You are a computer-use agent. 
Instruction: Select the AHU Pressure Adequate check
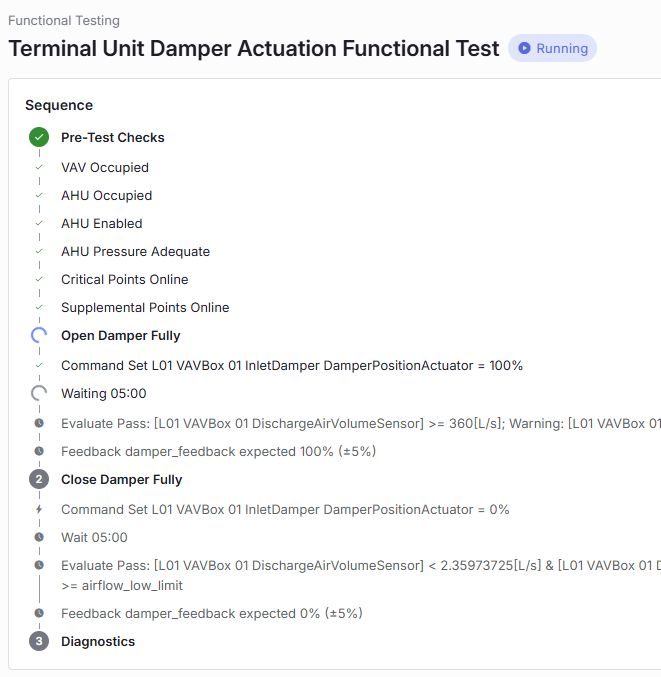coord(136,251)
